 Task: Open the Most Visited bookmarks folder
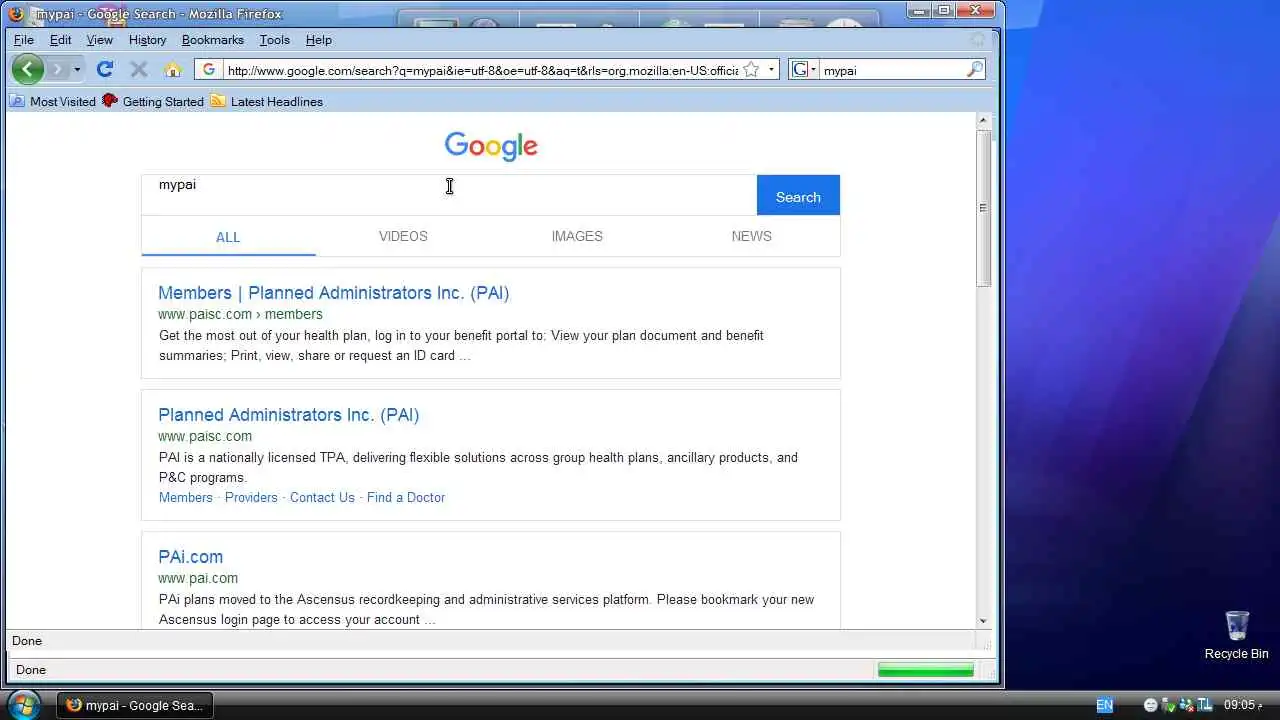tap(53, 101)
